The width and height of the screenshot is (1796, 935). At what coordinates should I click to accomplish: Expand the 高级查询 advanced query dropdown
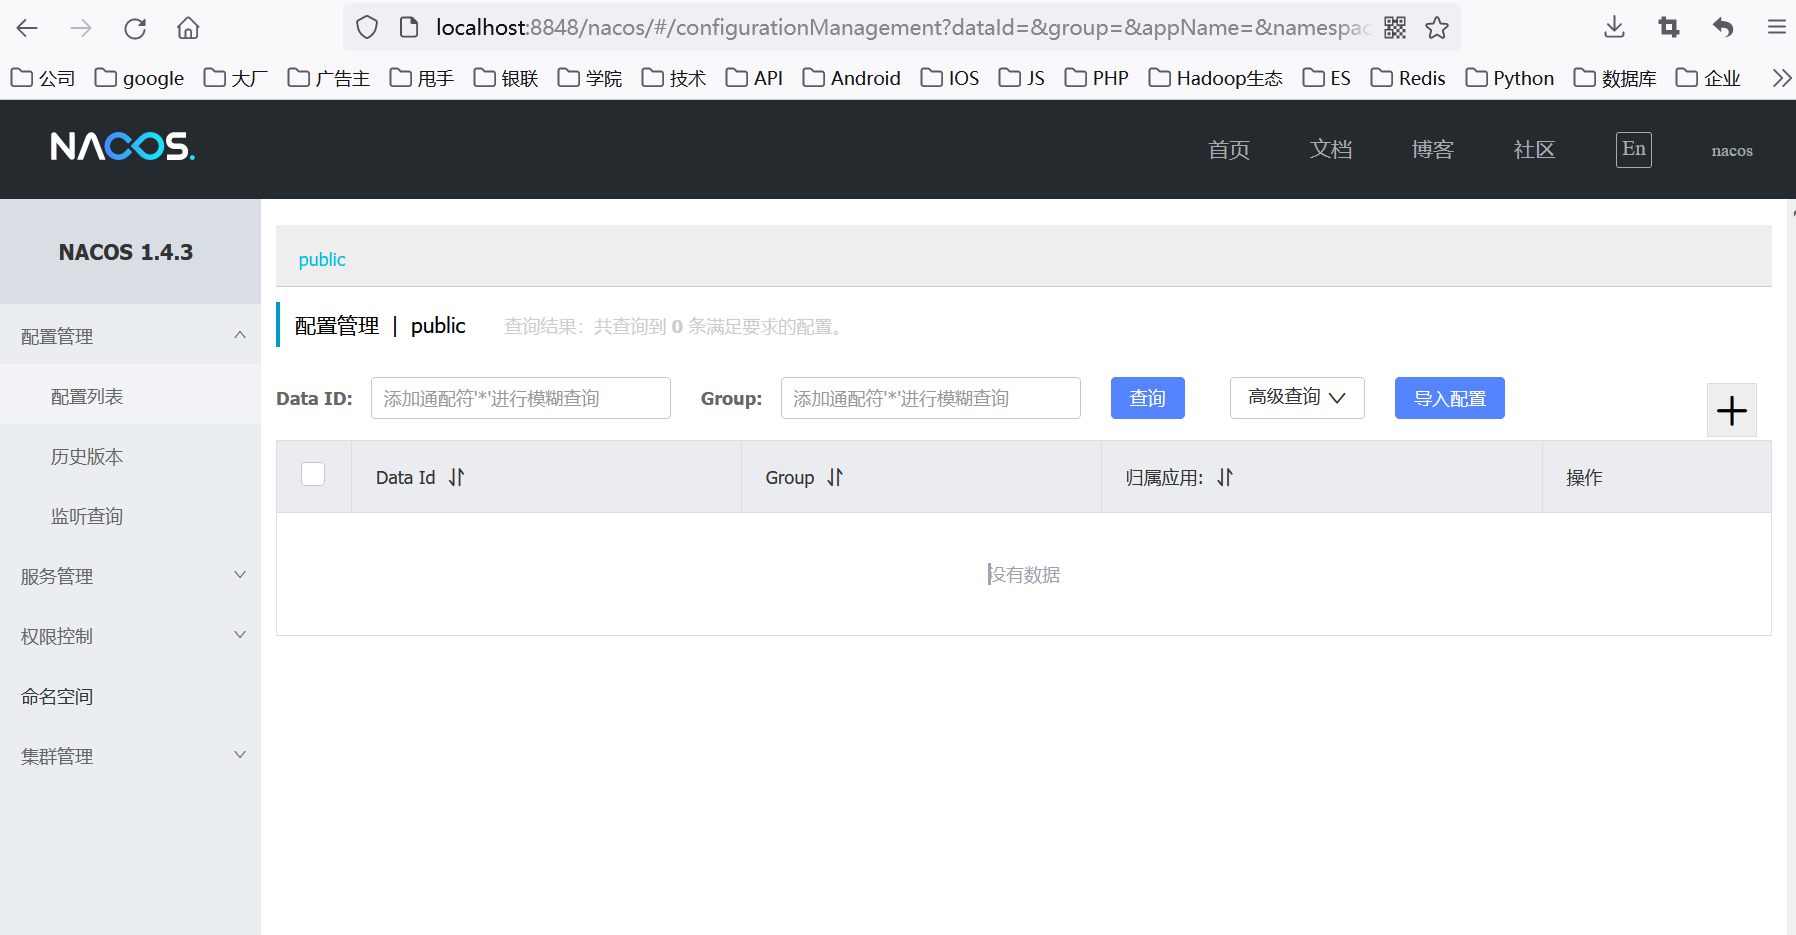(x=1296, y=398)
